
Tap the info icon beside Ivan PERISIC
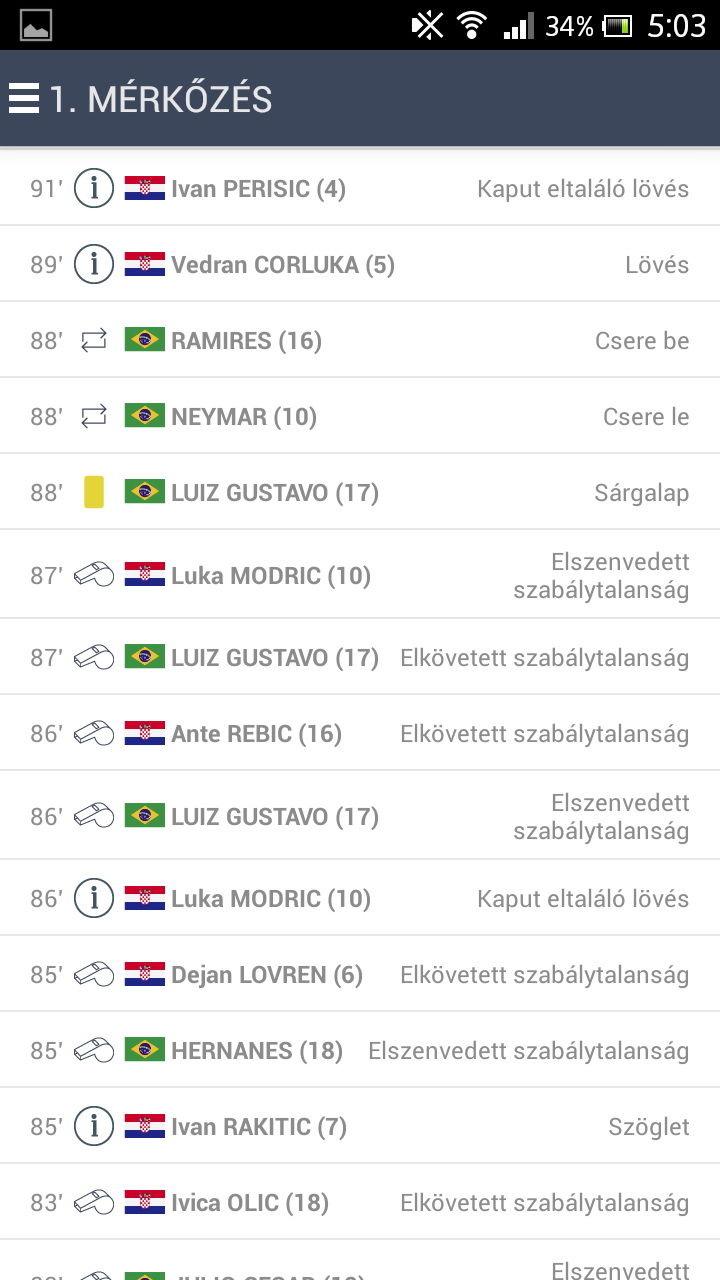click(94, 188)
